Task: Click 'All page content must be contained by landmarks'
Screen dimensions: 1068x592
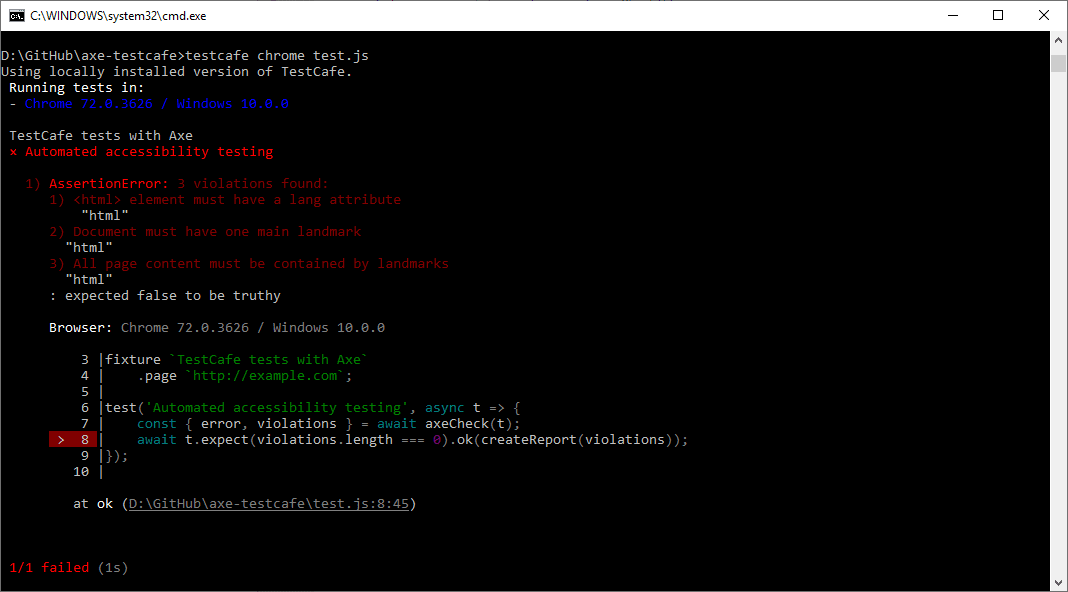Action: coord(261,264)
